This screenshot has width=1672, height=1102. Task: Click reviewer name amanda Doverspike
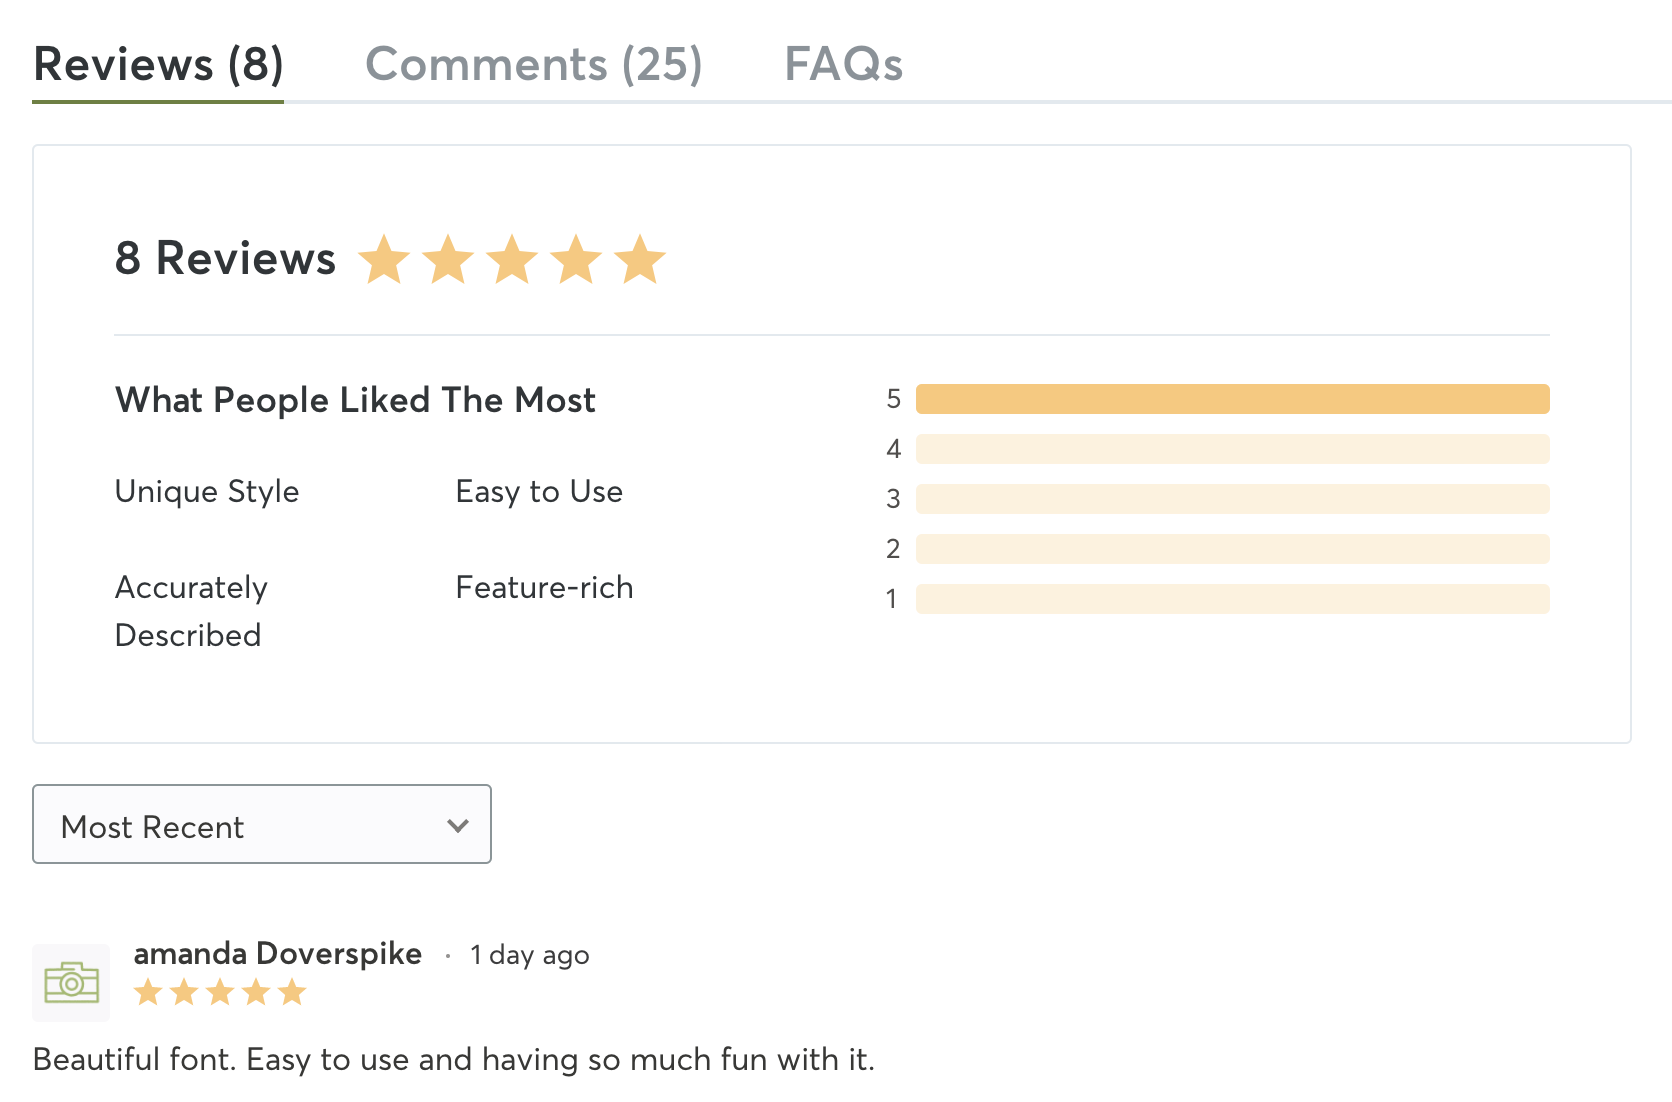tap(278, 954)
